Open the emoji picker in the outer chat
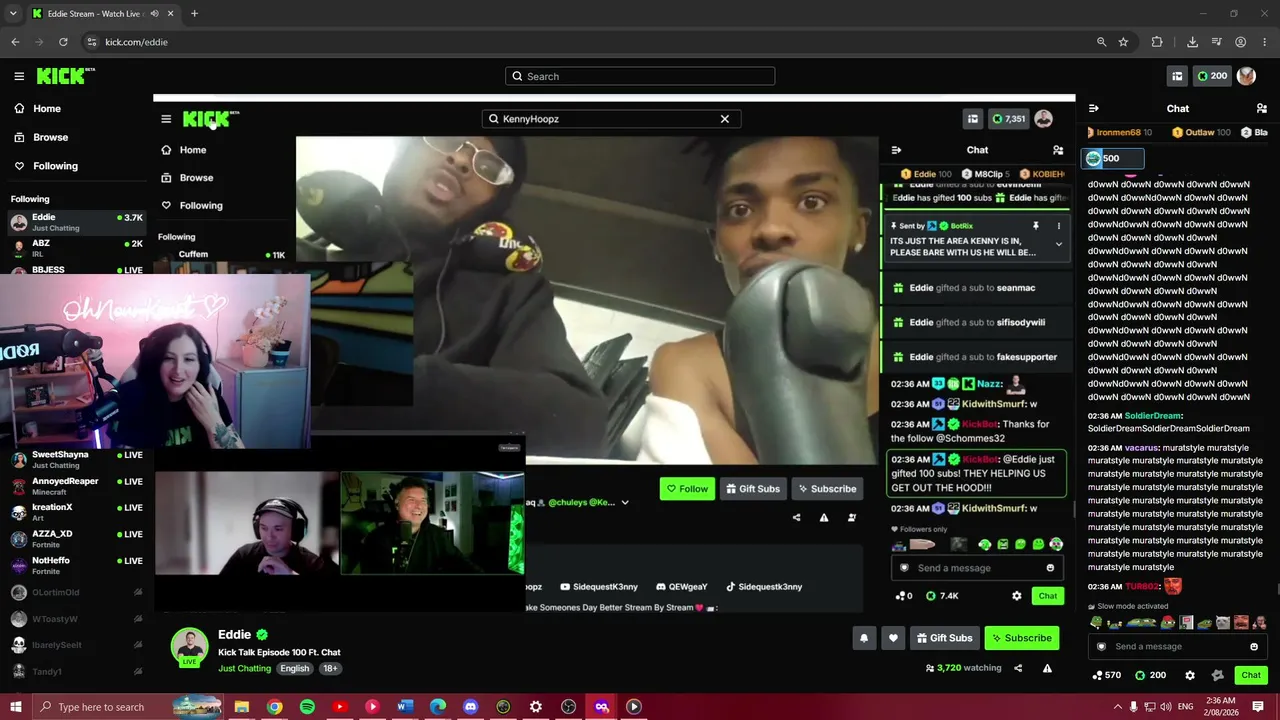 pyautogui.click(x=1254, y=646)
